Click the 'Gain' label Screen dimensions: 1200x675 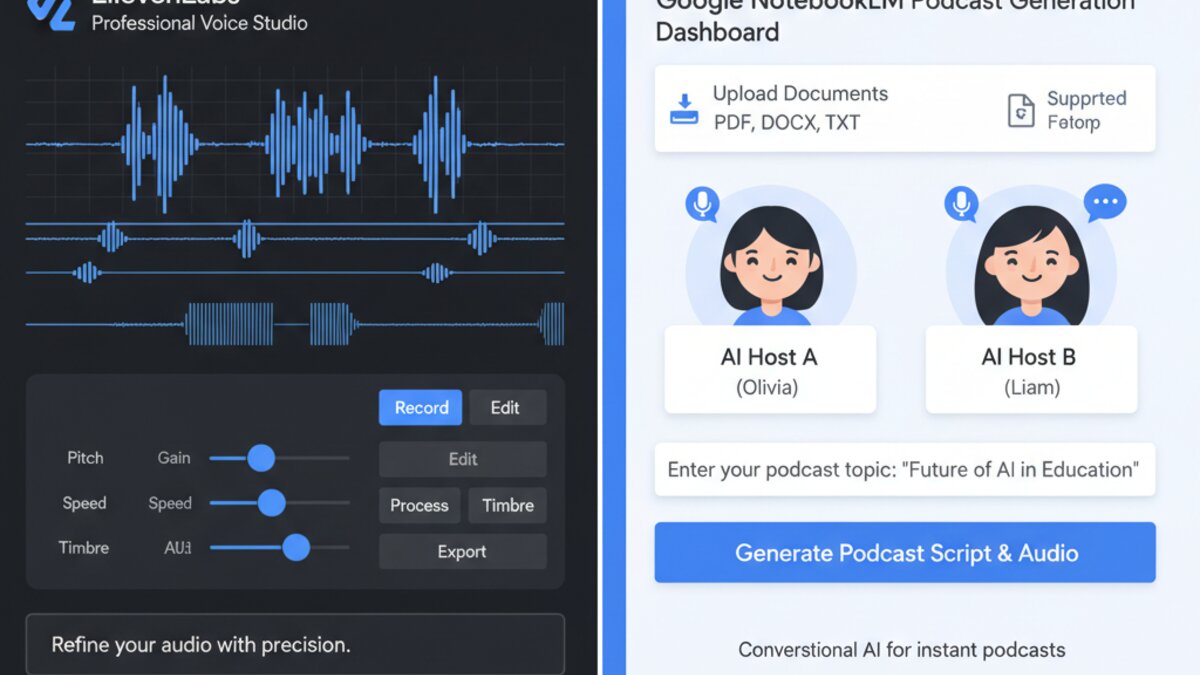pyautogui.click(x=174, y=457)
